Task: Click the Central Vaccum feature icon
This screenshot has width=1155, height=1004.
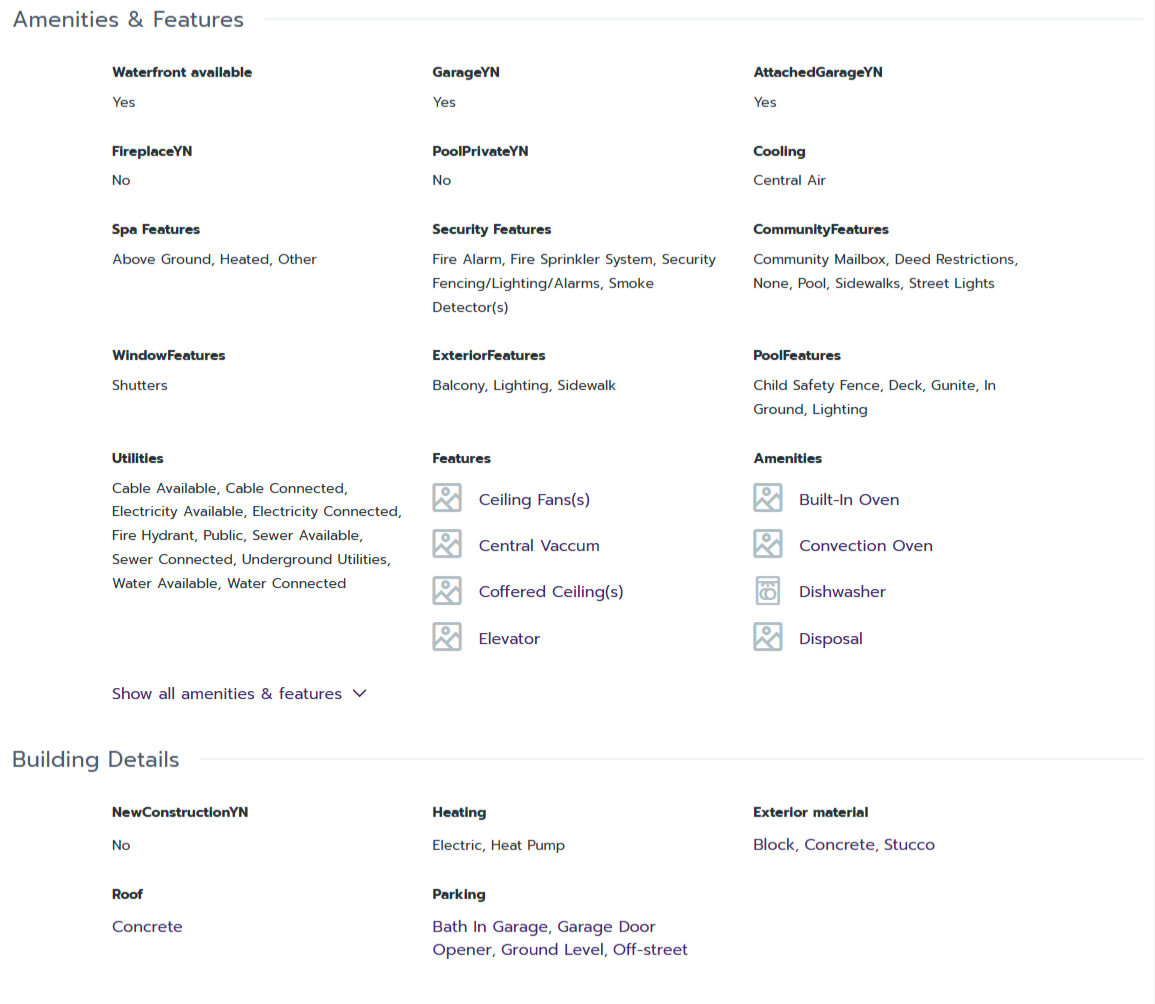Action: [447, 544]
